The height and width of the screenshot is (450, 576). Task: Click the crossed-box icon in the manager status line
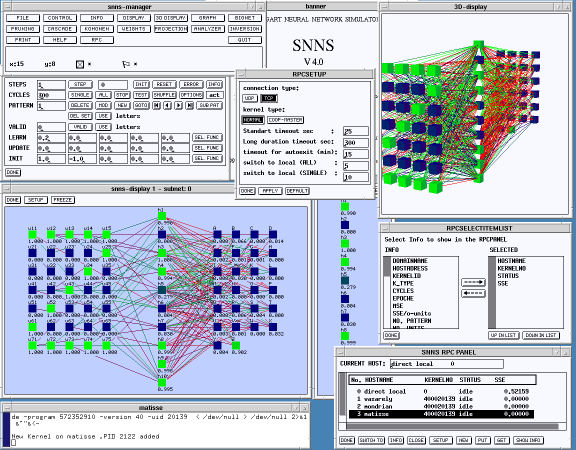pos(80,64)
